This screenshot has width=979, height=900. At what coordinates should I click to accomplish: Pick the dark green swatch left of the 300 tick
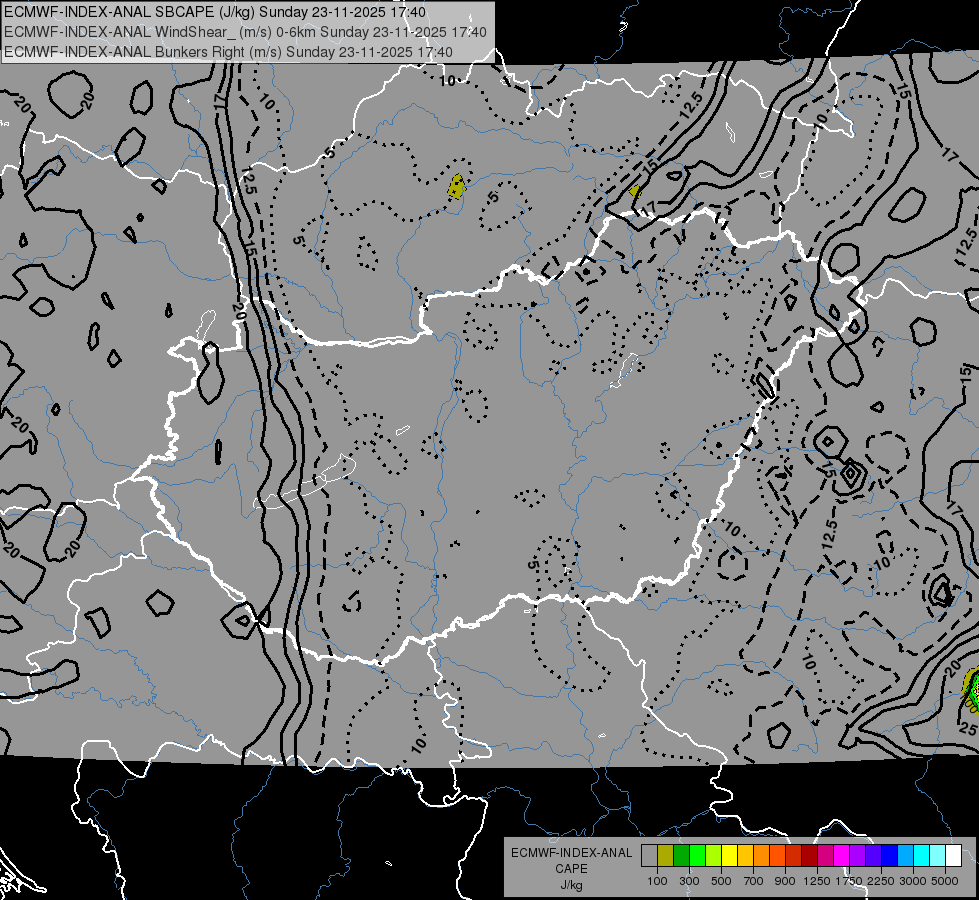(x=681, y=855)
